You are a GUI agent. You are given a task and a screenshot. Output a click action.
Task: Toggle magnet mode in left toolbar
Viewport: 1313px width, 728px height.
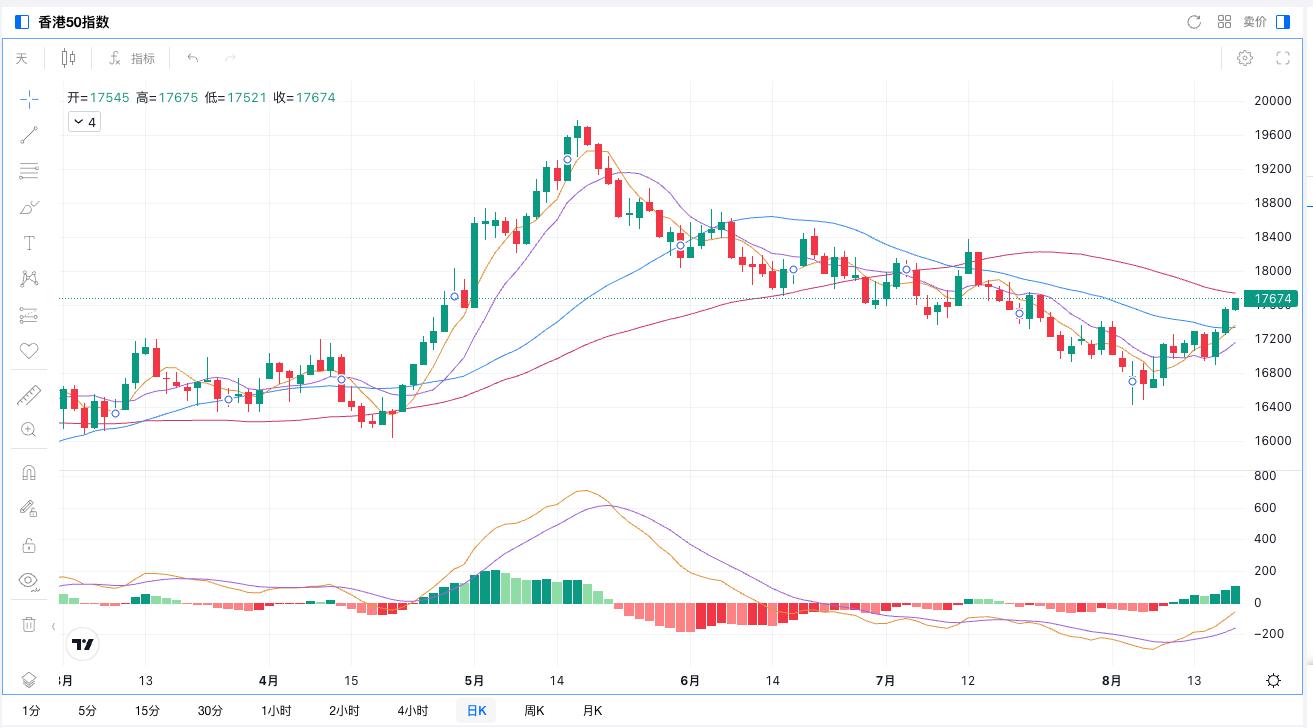[29, 473]
